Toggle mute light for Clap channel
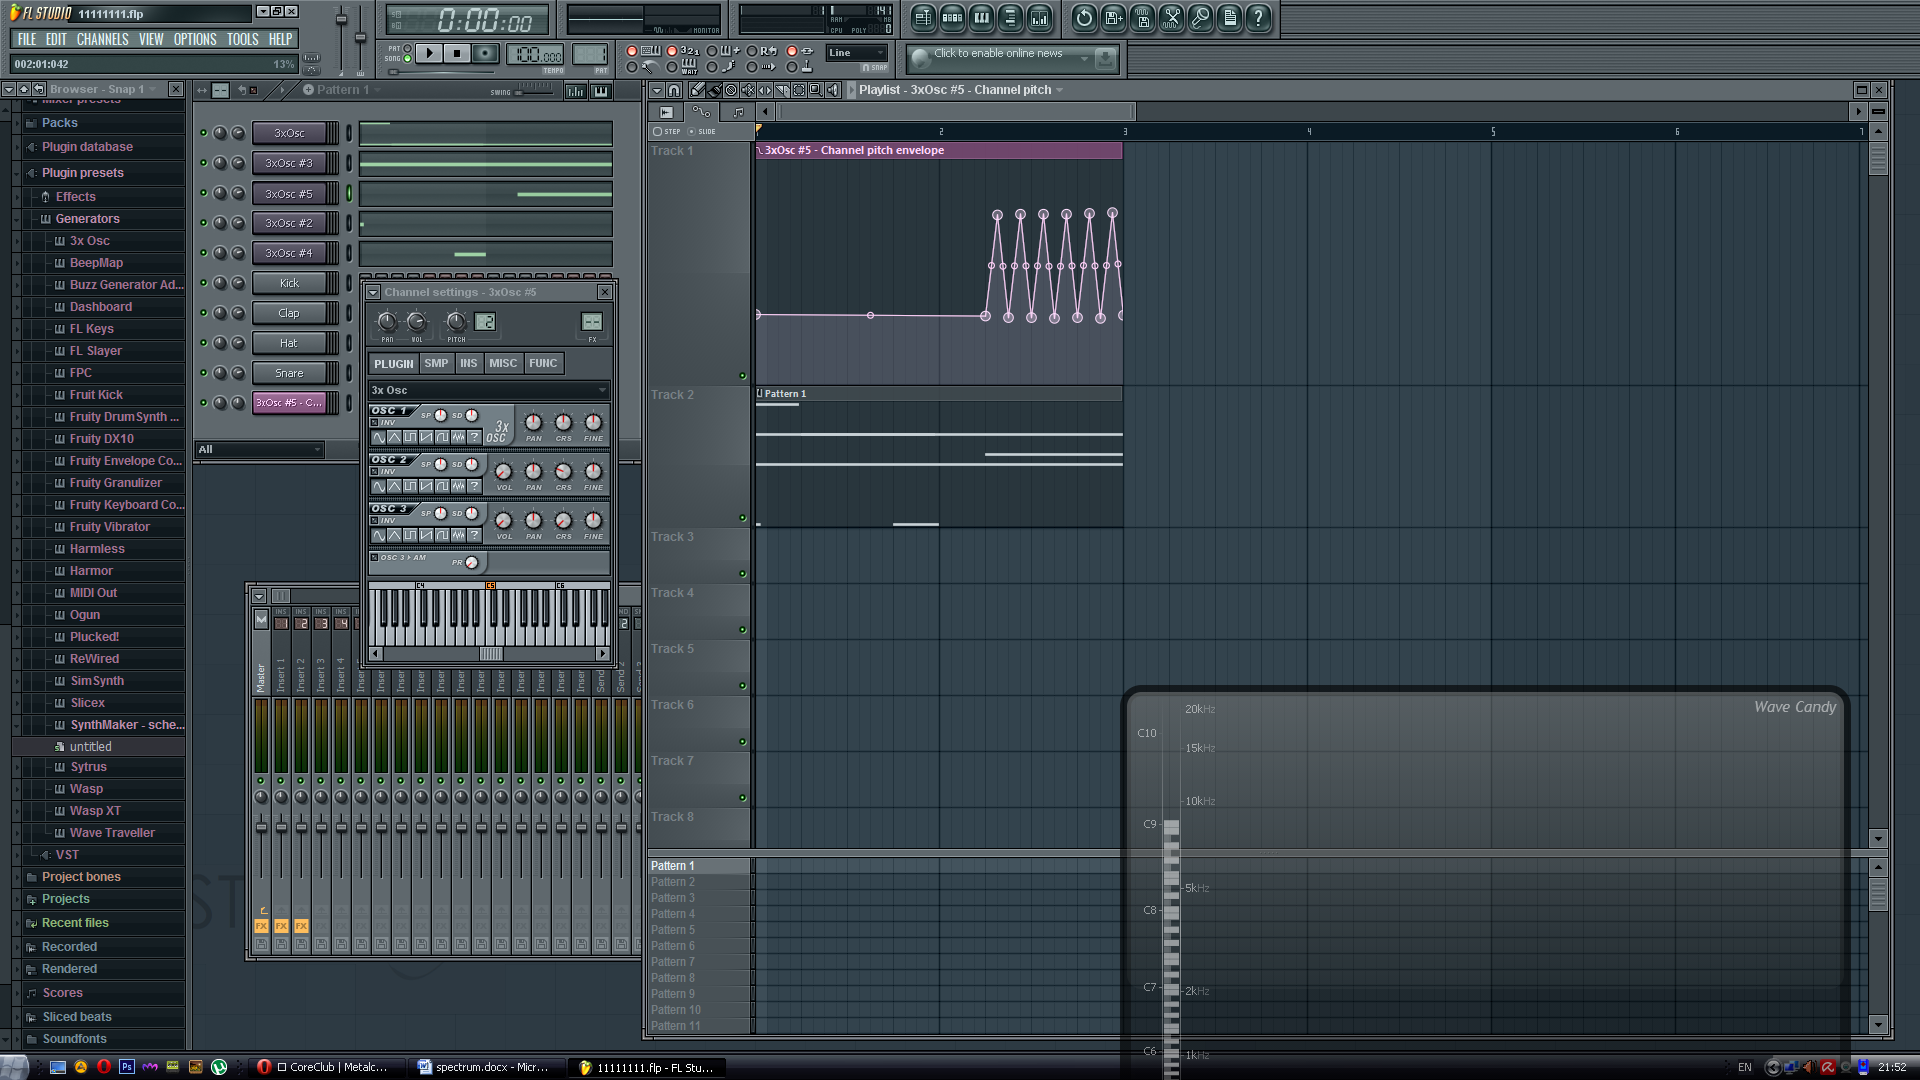The image size is (1920, 1080). pyautogui.click(x=204, y=313)
